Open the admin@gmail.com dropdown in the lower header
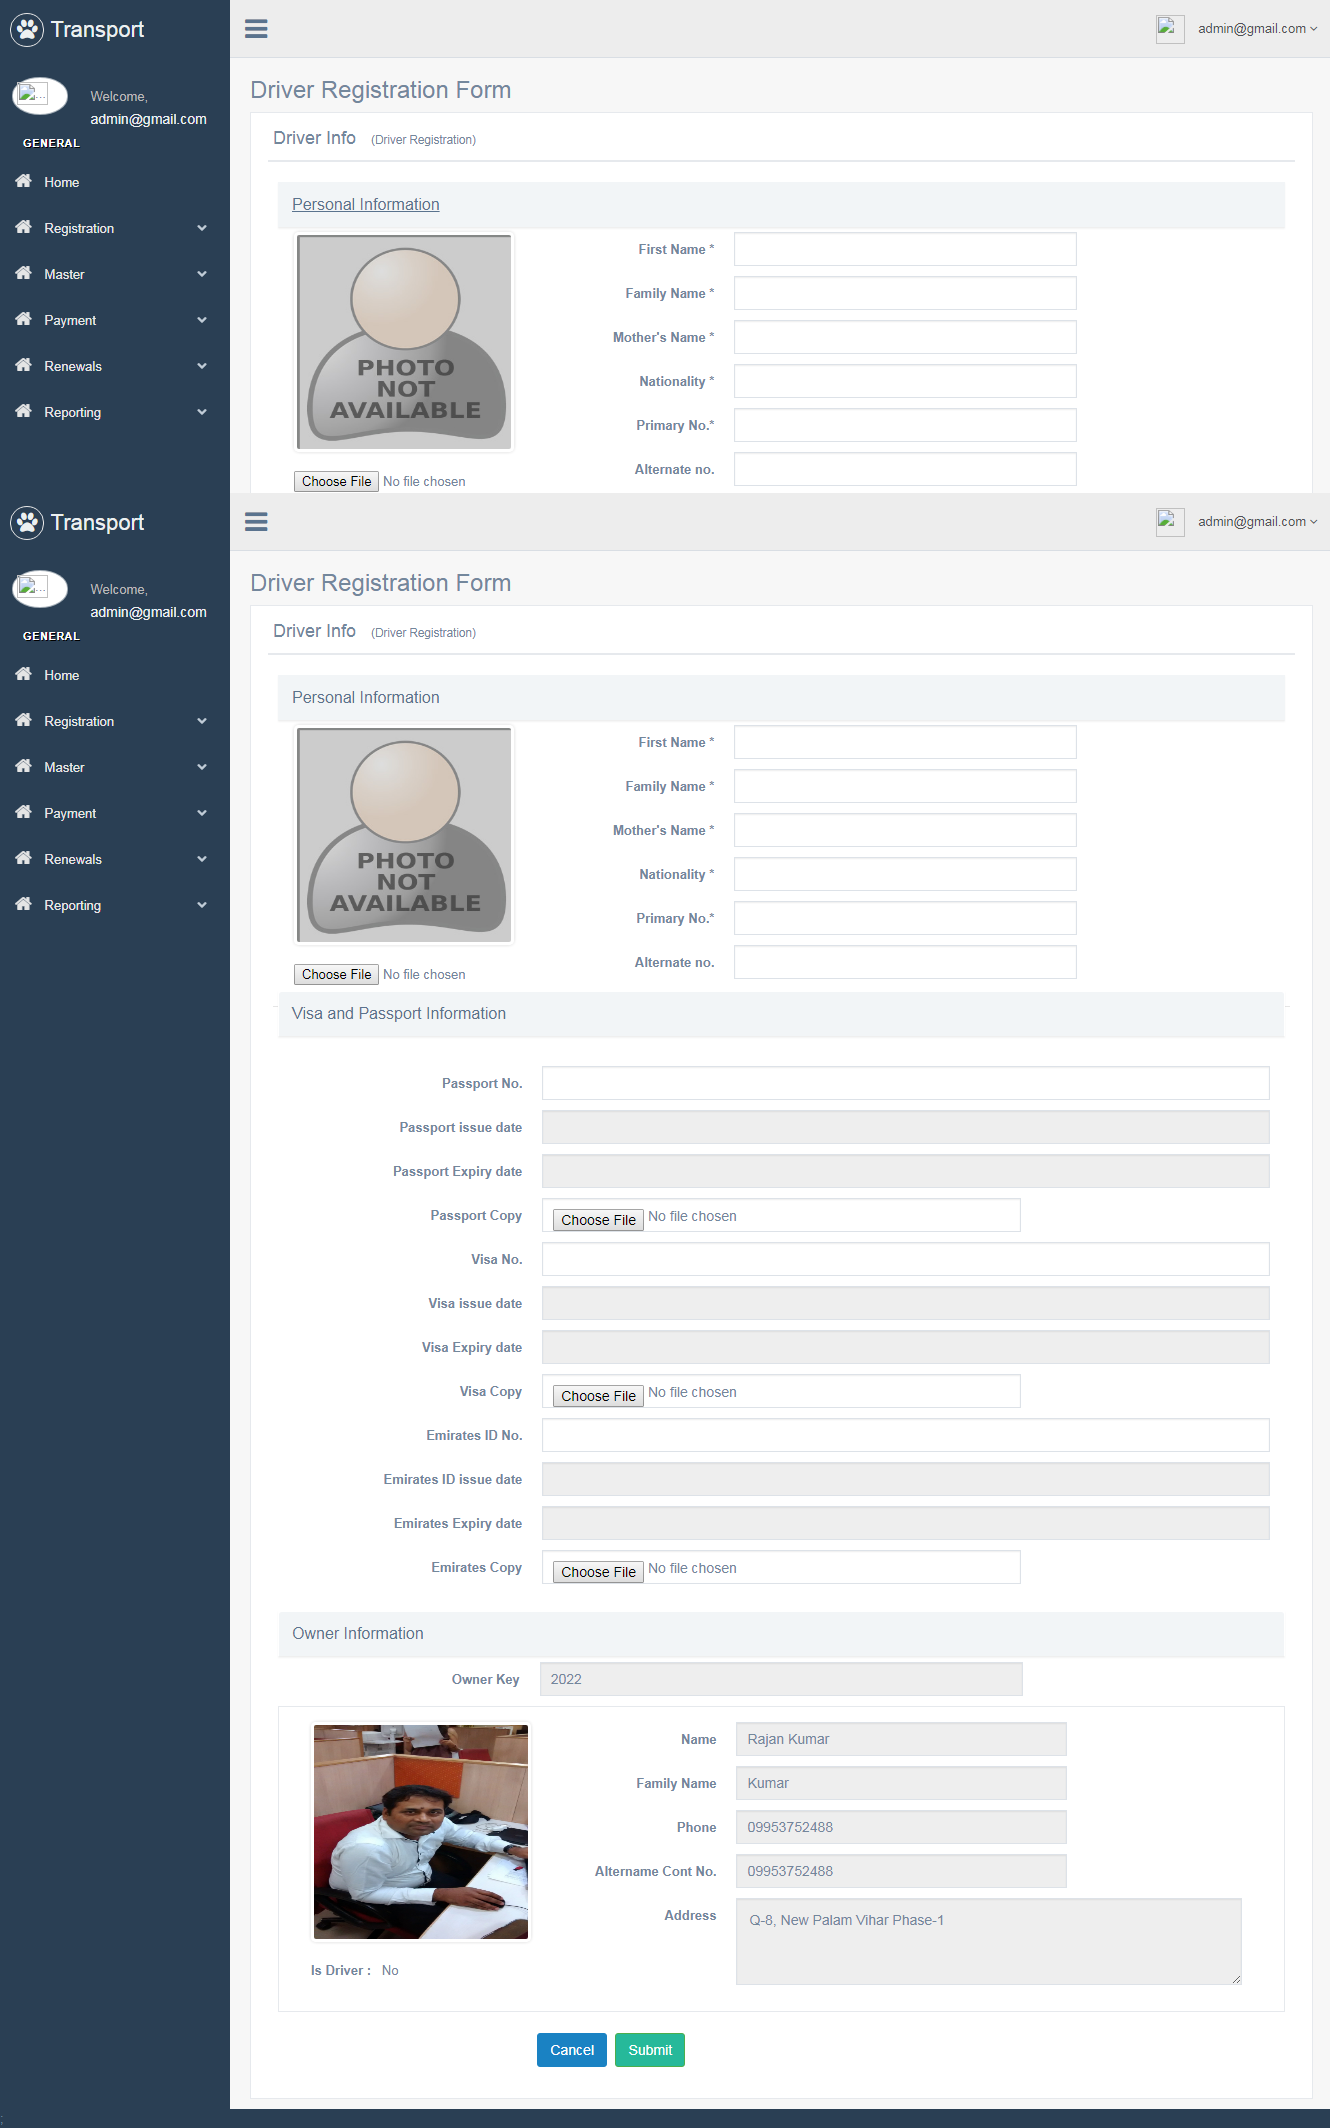1330x2128 pixels. [x=1257, y=522]
